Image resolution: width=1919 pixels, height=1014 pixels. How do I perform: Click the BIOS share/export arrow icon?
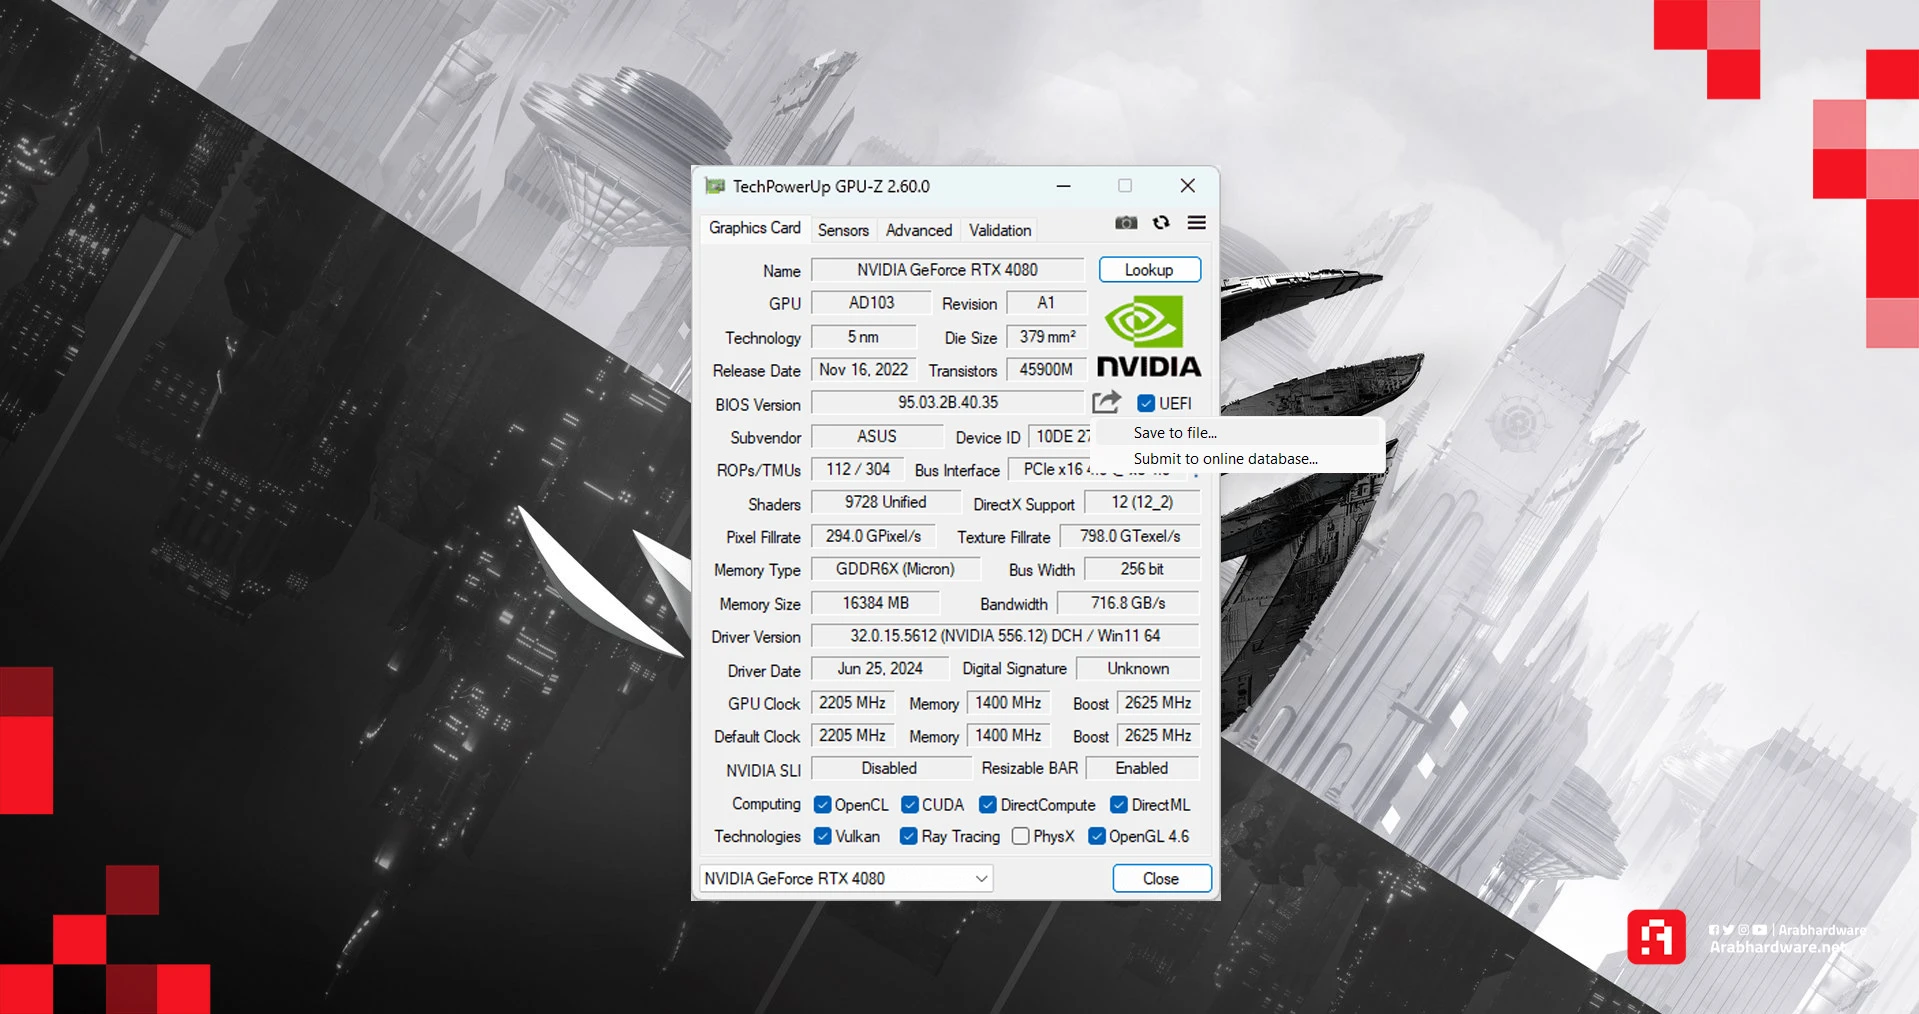pos(1106,402)
